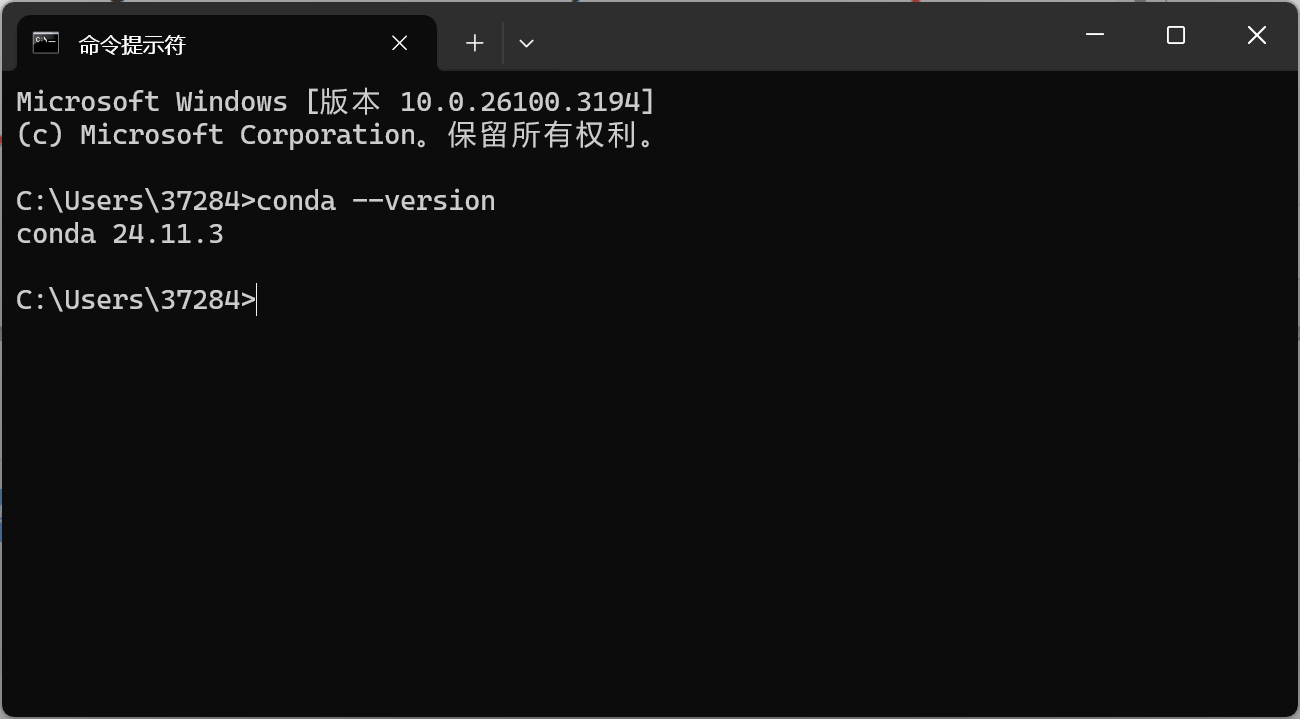Minimize the terminal window
Image resolution: width=1300 pixels, height=719 pixels.
click(x=1095, y=35)
